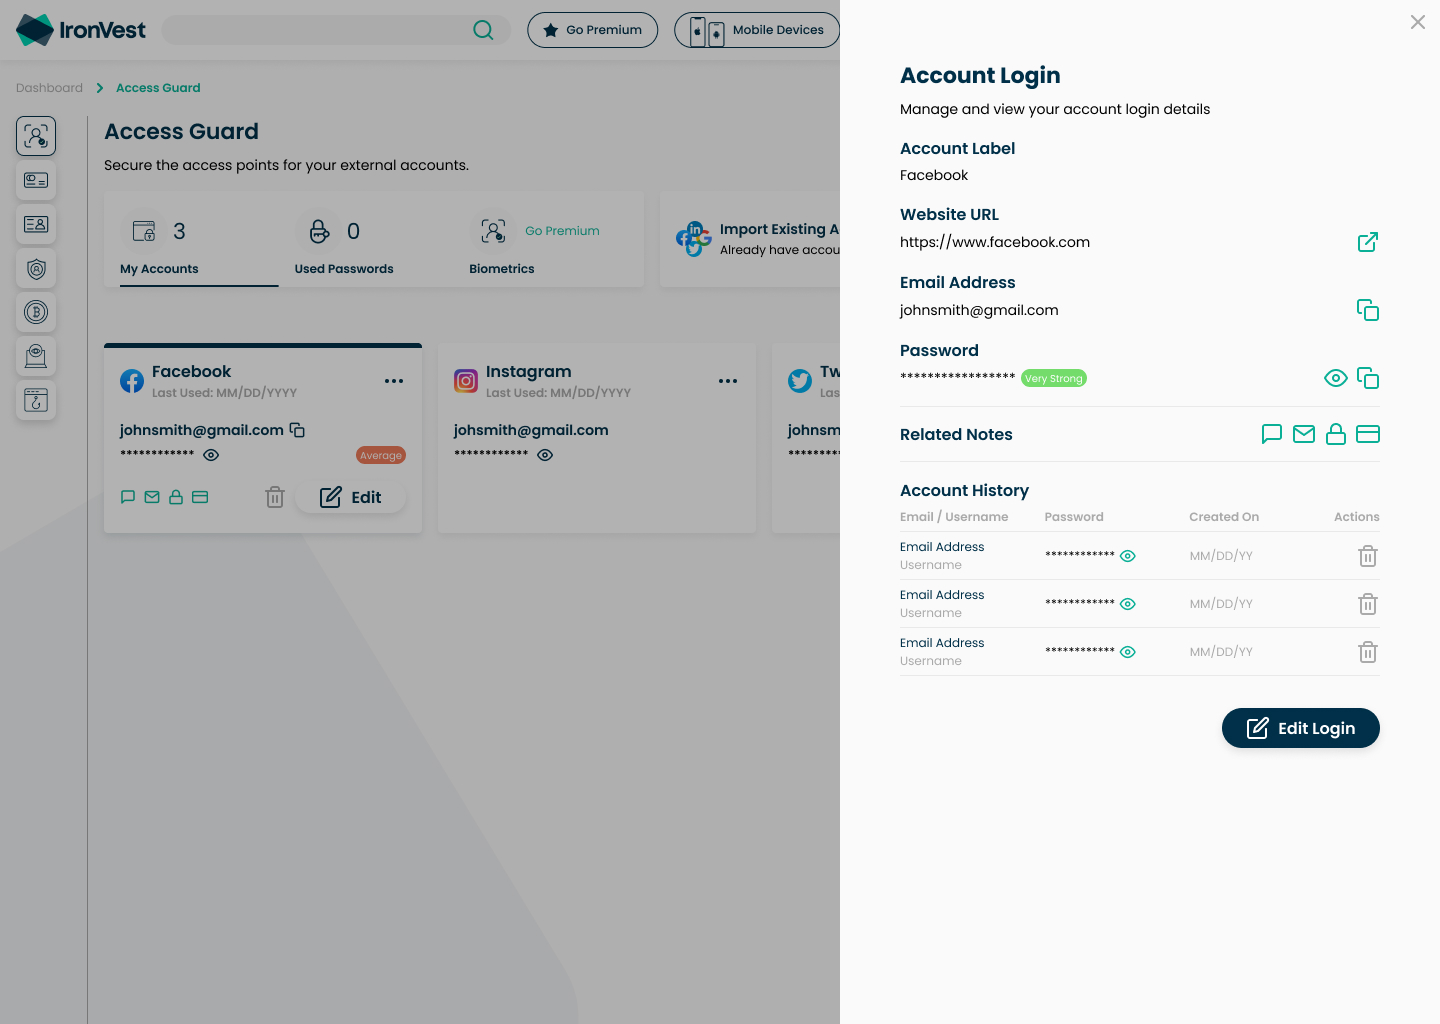Click the Mobile Devices button

click(x=757, y=30)
